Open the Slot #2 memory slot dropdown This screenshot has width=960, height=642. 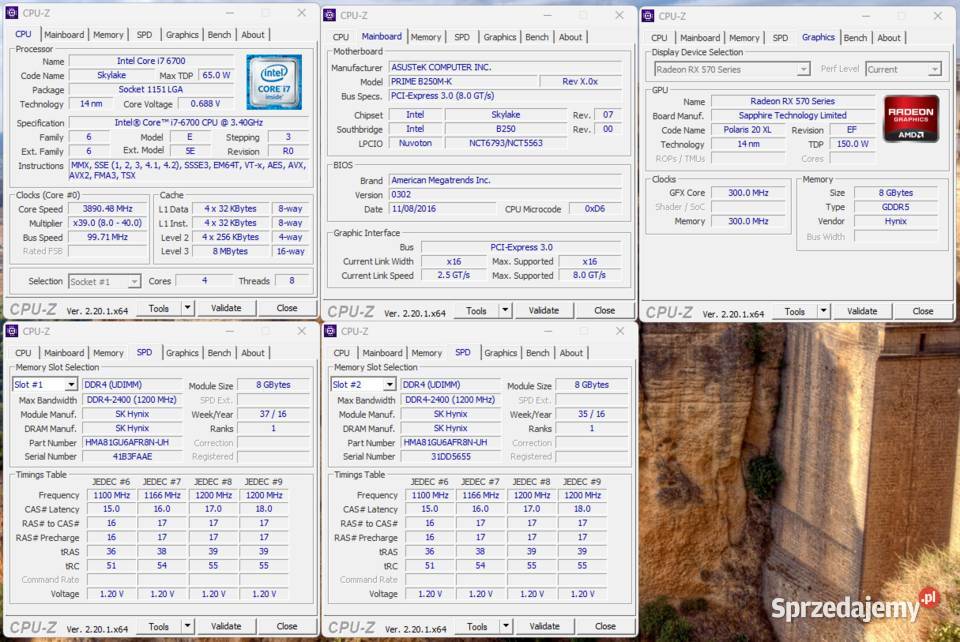coord(389,384)
